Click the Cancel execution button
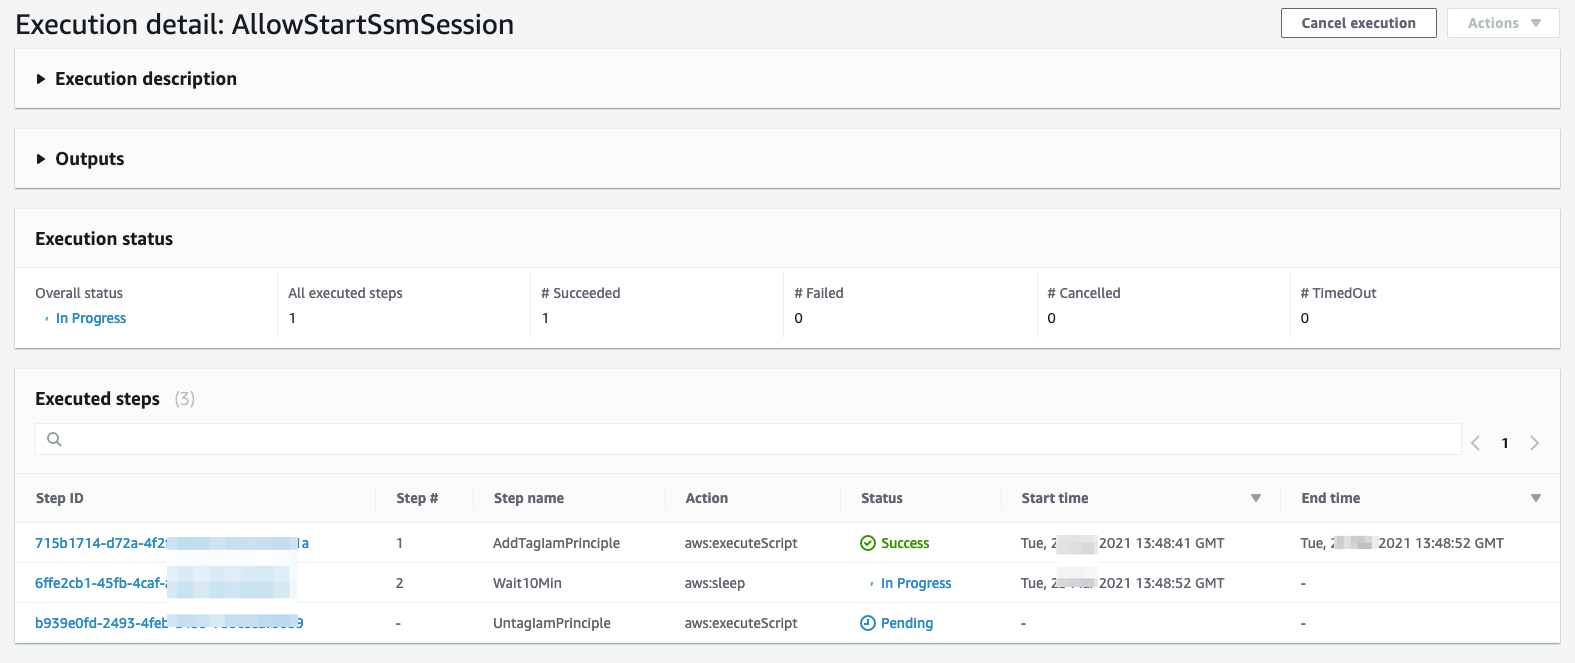 point(1358,23)
